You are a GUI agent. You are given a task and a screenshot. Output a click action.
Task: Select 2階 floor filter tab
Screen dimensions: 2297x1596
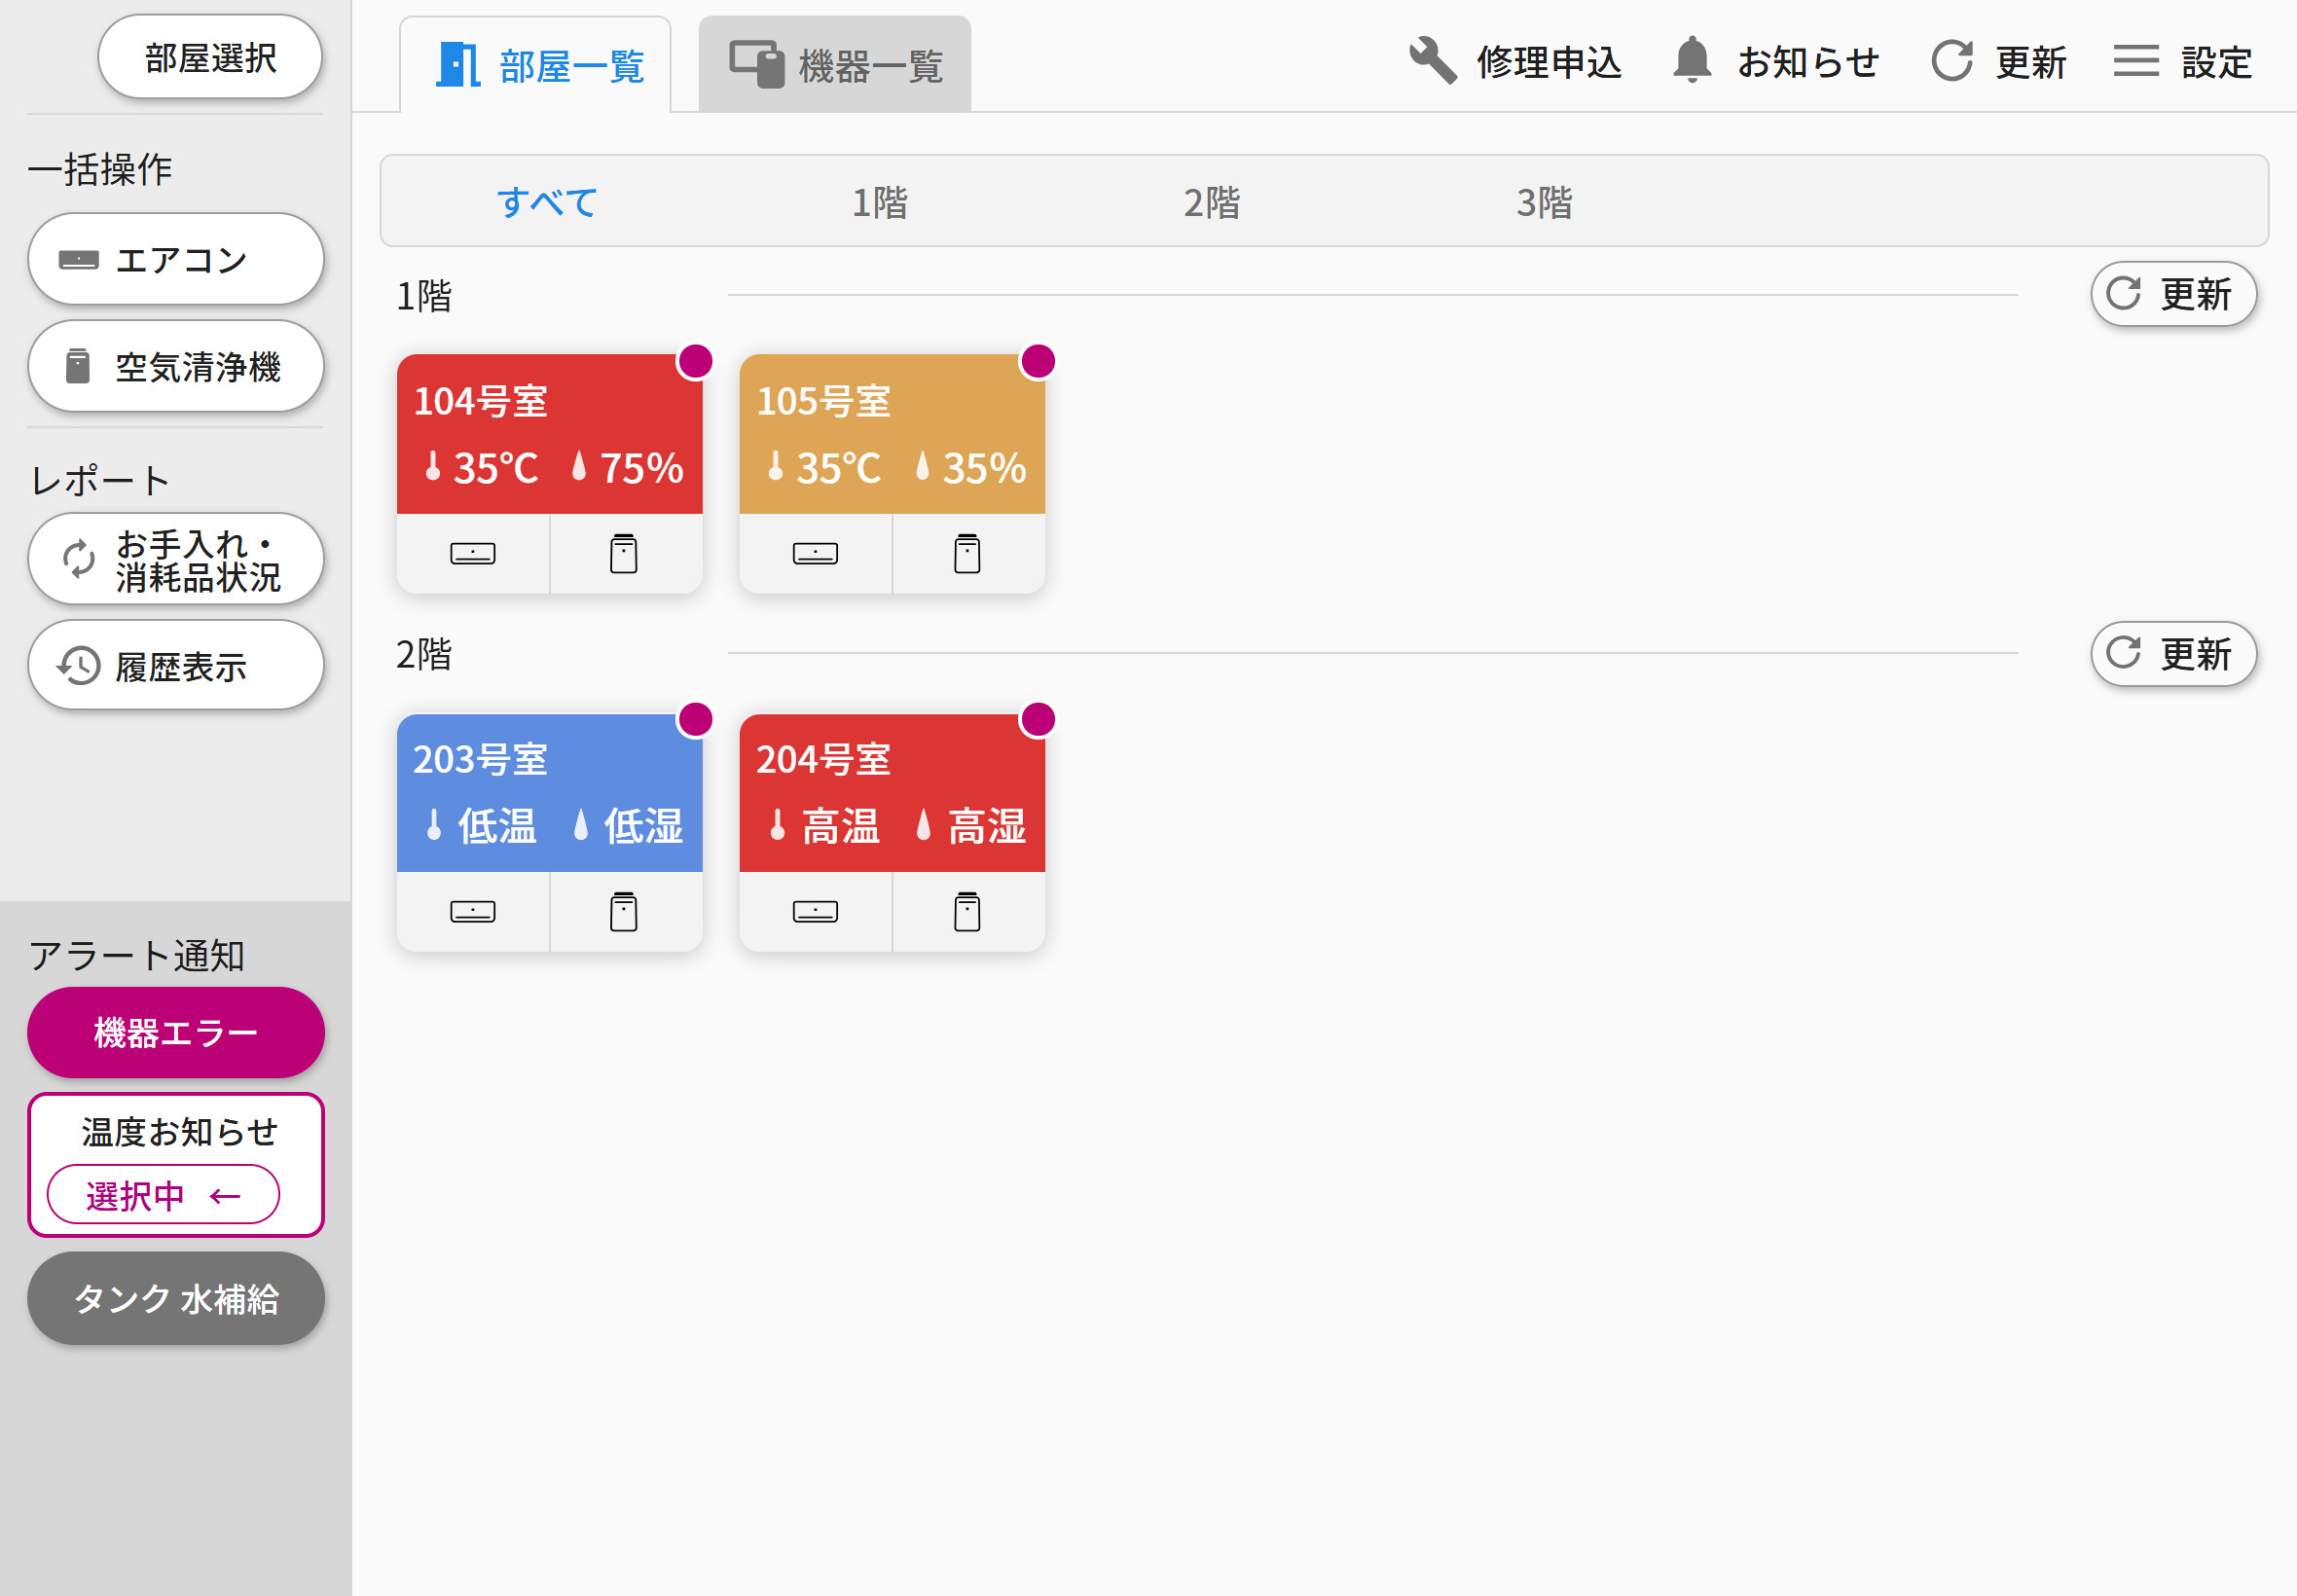pos(1211,202)
